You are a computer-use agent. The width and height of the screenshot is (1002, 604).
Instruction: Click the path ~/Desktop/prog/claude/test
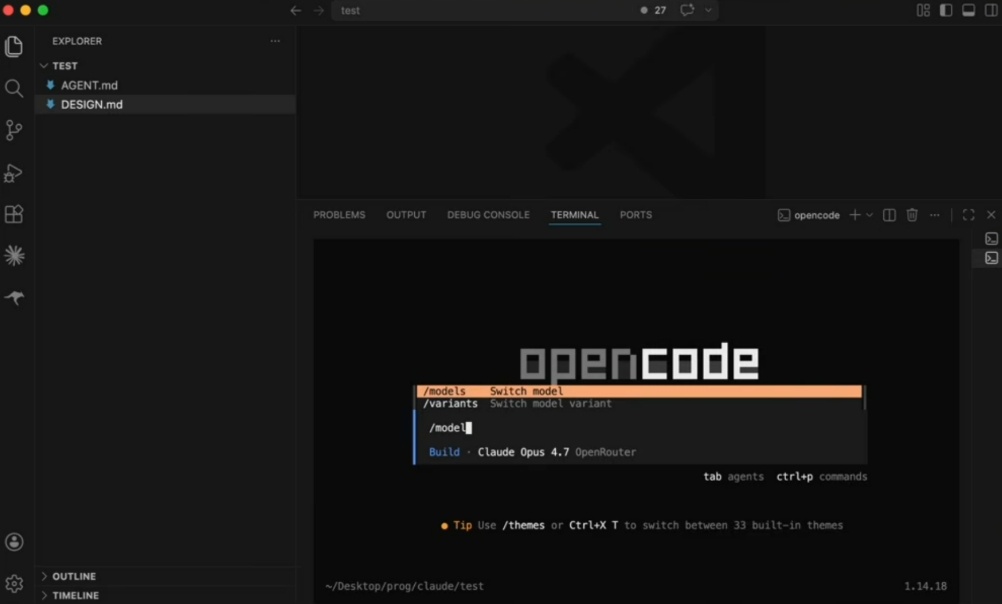pyautogui.click(x=405, y=586)
